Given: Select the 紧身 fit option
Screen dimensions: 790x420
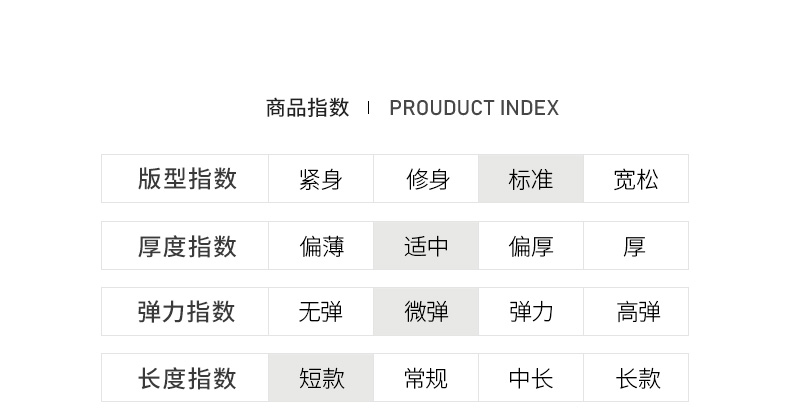Looking at the screenshot, I should click(x=321, y=180).
